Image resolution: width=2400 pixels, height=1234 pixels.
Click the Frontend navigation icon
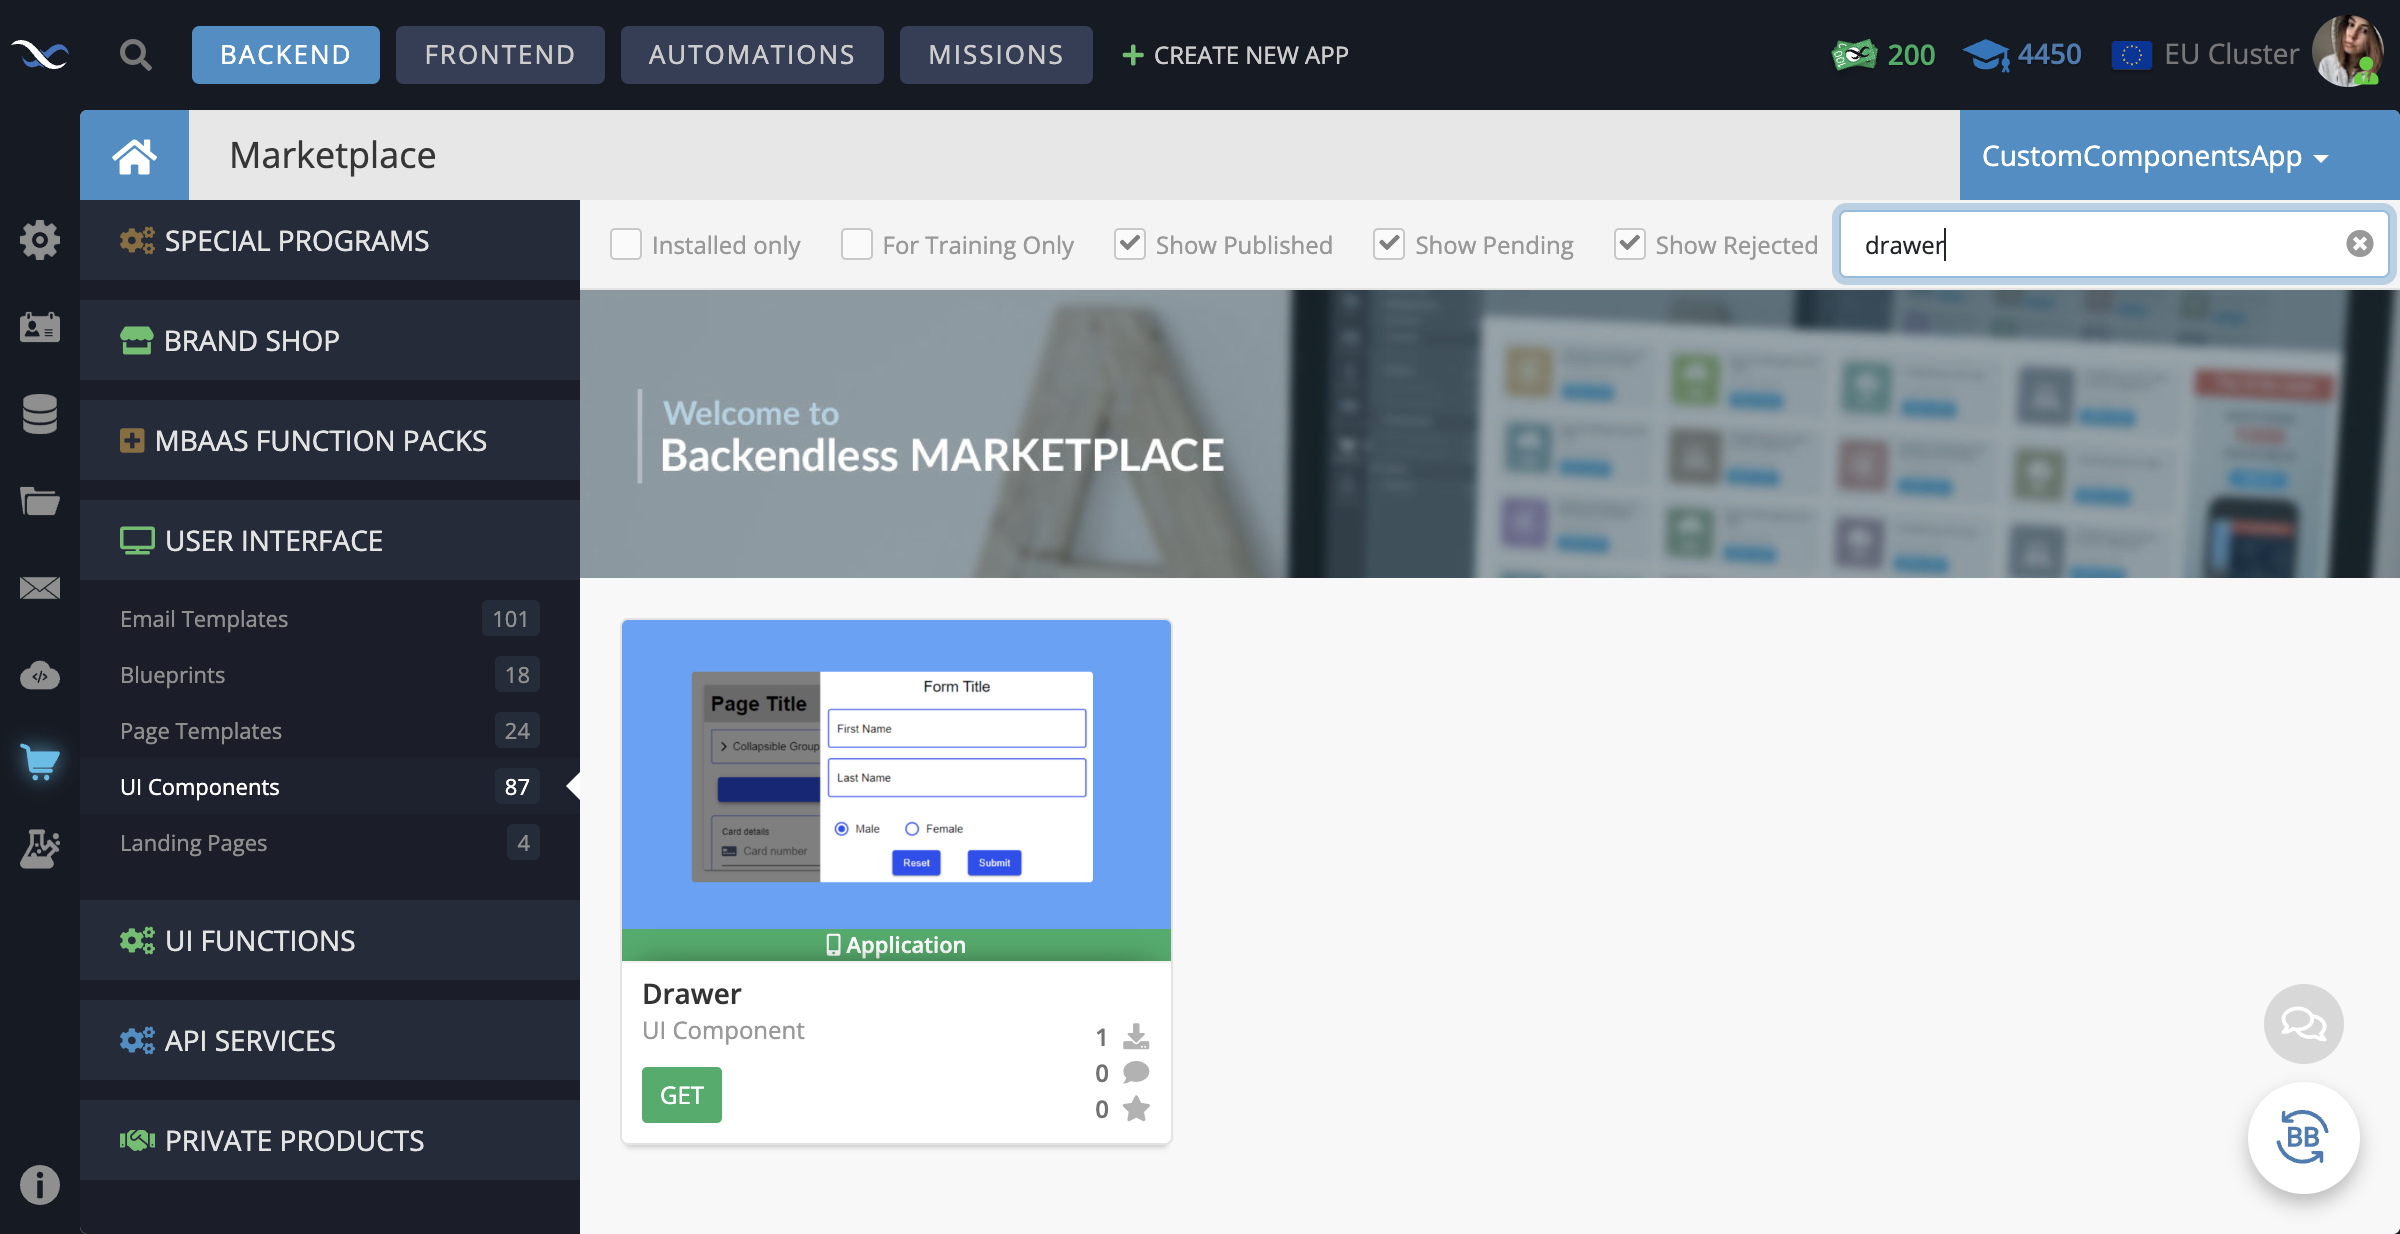pyautogui.click(x=500, y=54)
